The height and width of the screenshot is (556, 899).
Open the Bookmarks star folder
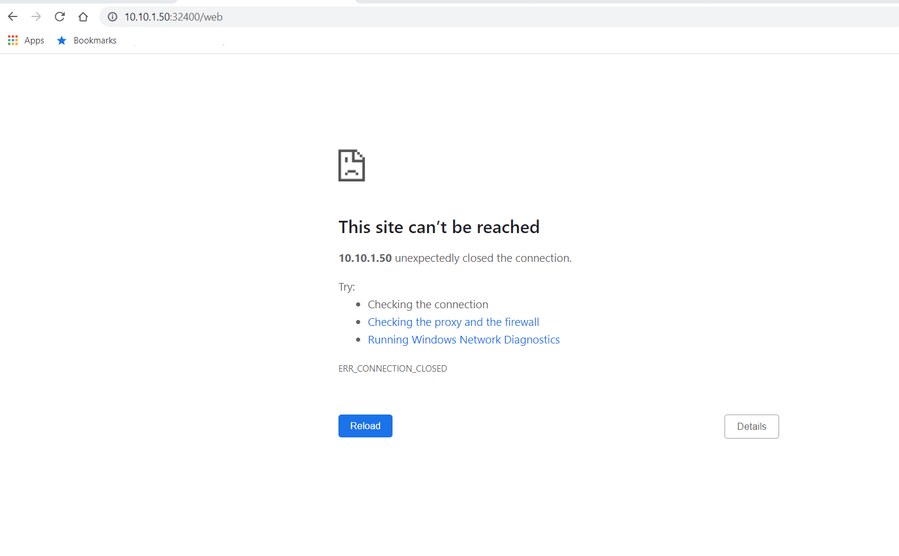pyautogui.click(x=87, y=40)
